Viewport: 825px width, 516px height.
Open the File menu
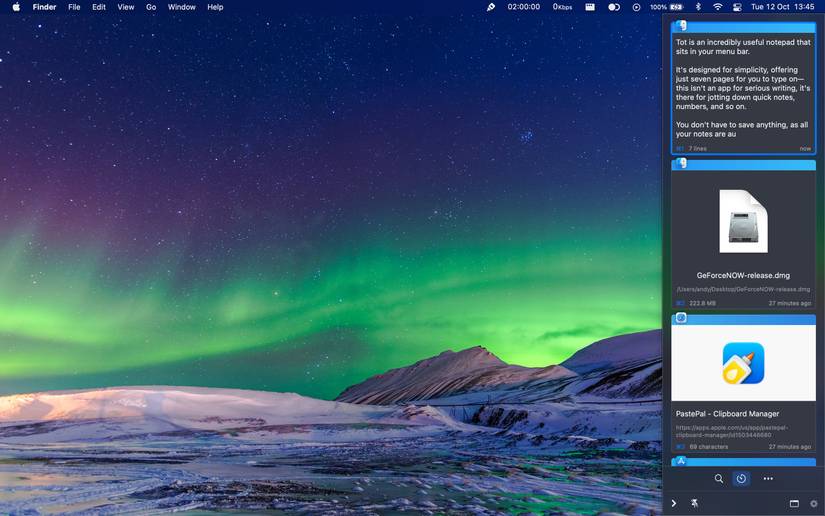74,7
